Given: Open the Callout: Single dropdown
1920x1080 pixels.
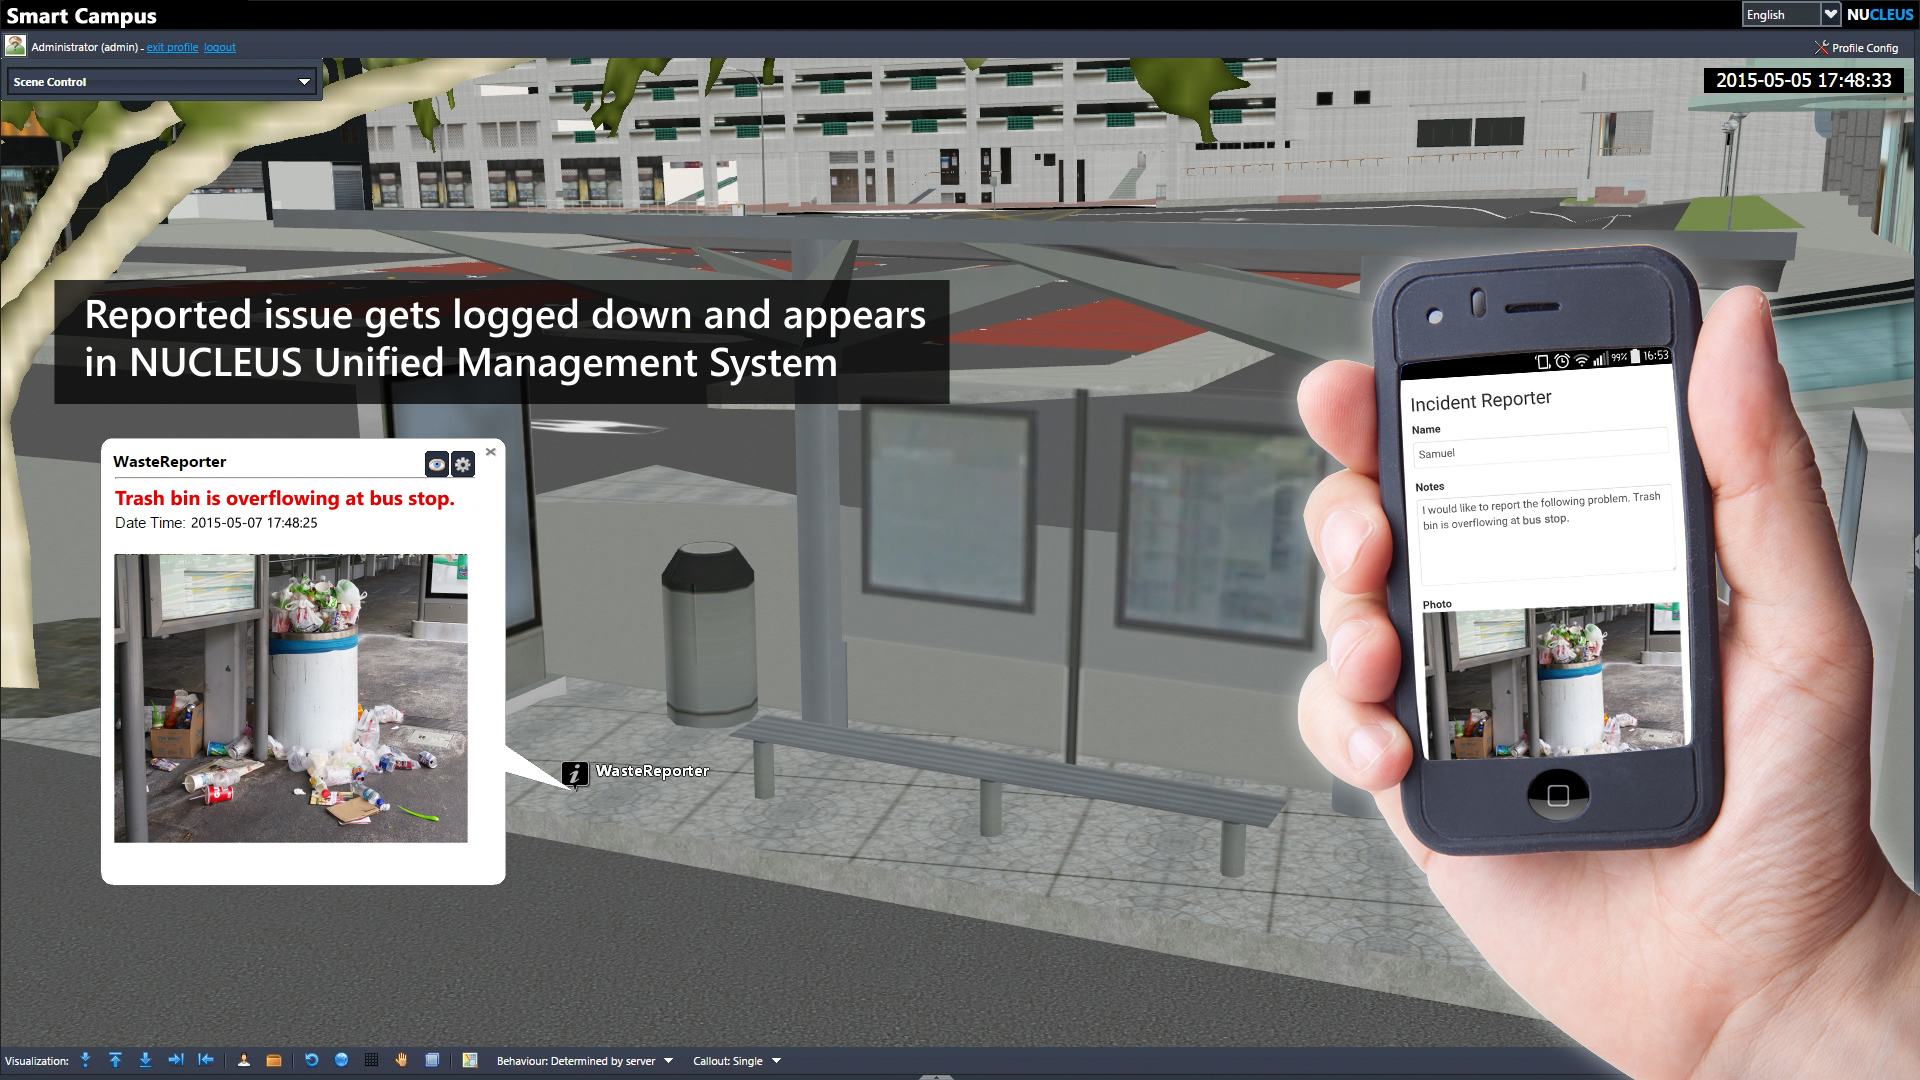Looking at the screenshot, I should tap(737, 1061).
